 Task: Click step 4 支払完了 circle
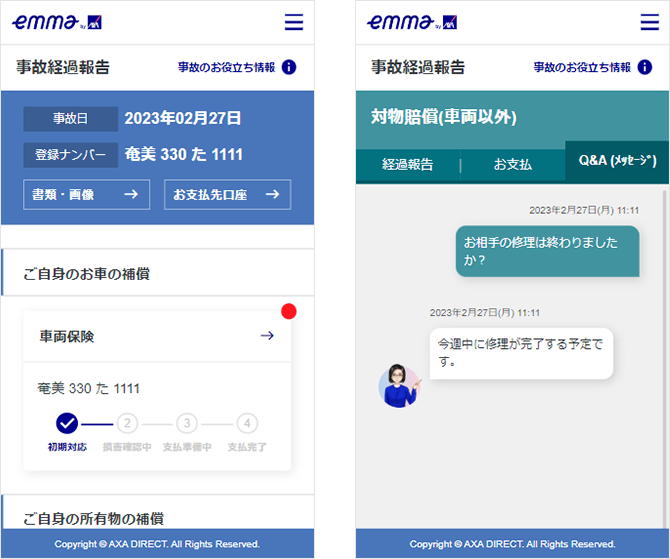247,423
